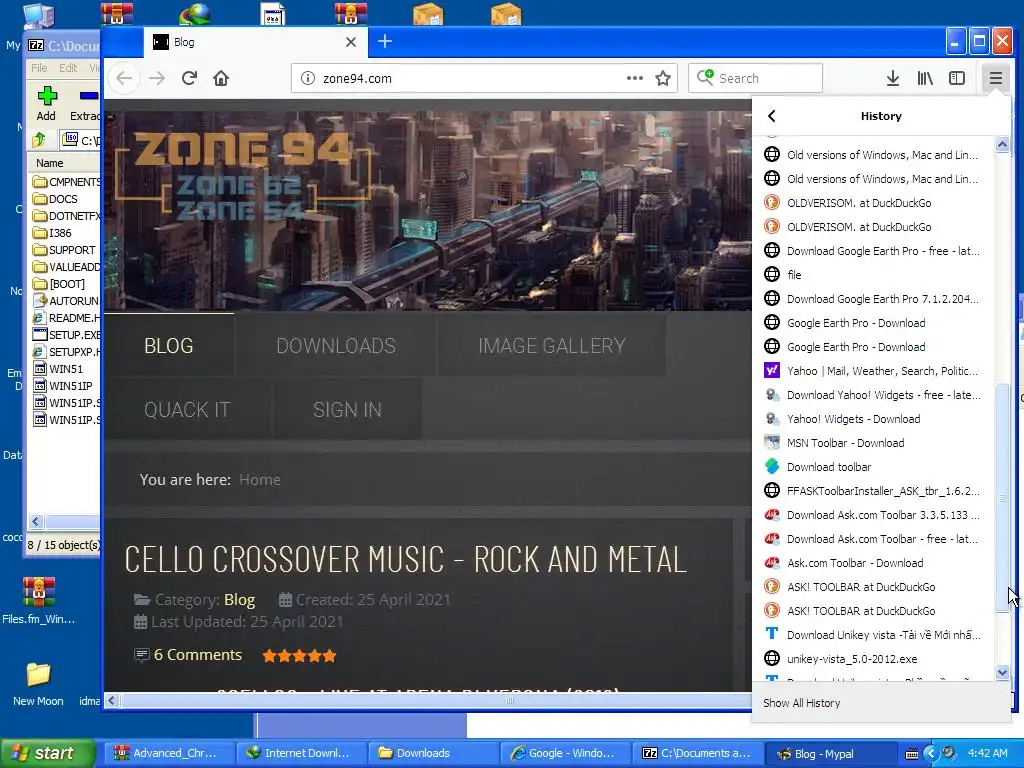Viewport: 1024px width, 768px height.
Task: Click Show All History
Action: pyautogui.click(x=801, y=703)
